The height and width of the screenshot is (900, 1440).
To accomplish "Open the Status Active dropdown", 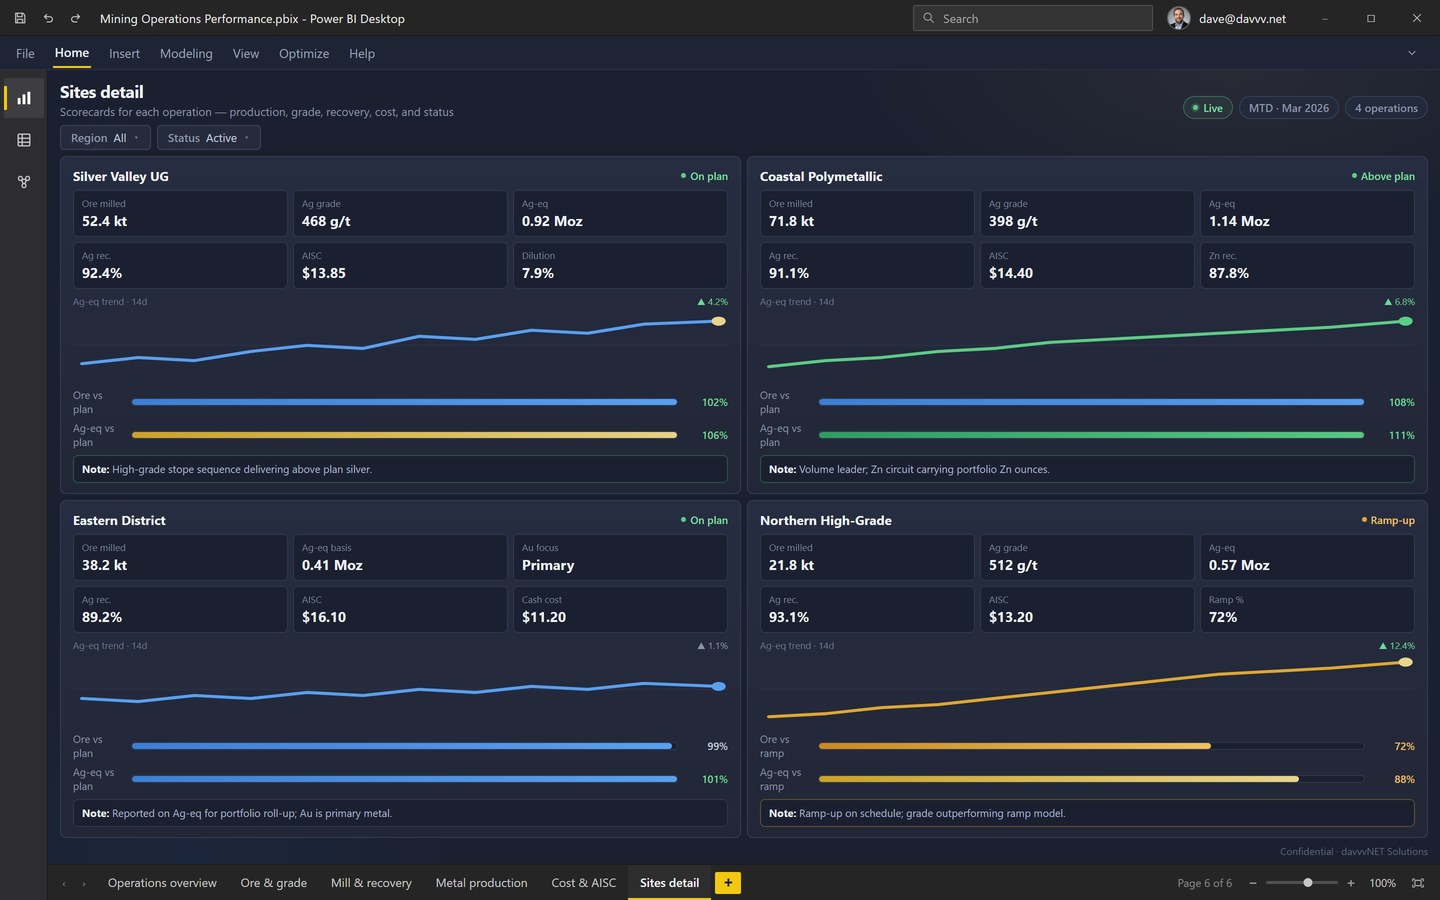I will [x=208, y=138].
